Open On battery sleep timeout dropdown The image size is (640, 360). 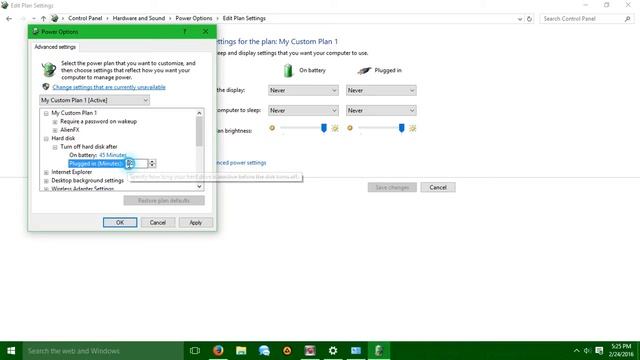[303, 110]
